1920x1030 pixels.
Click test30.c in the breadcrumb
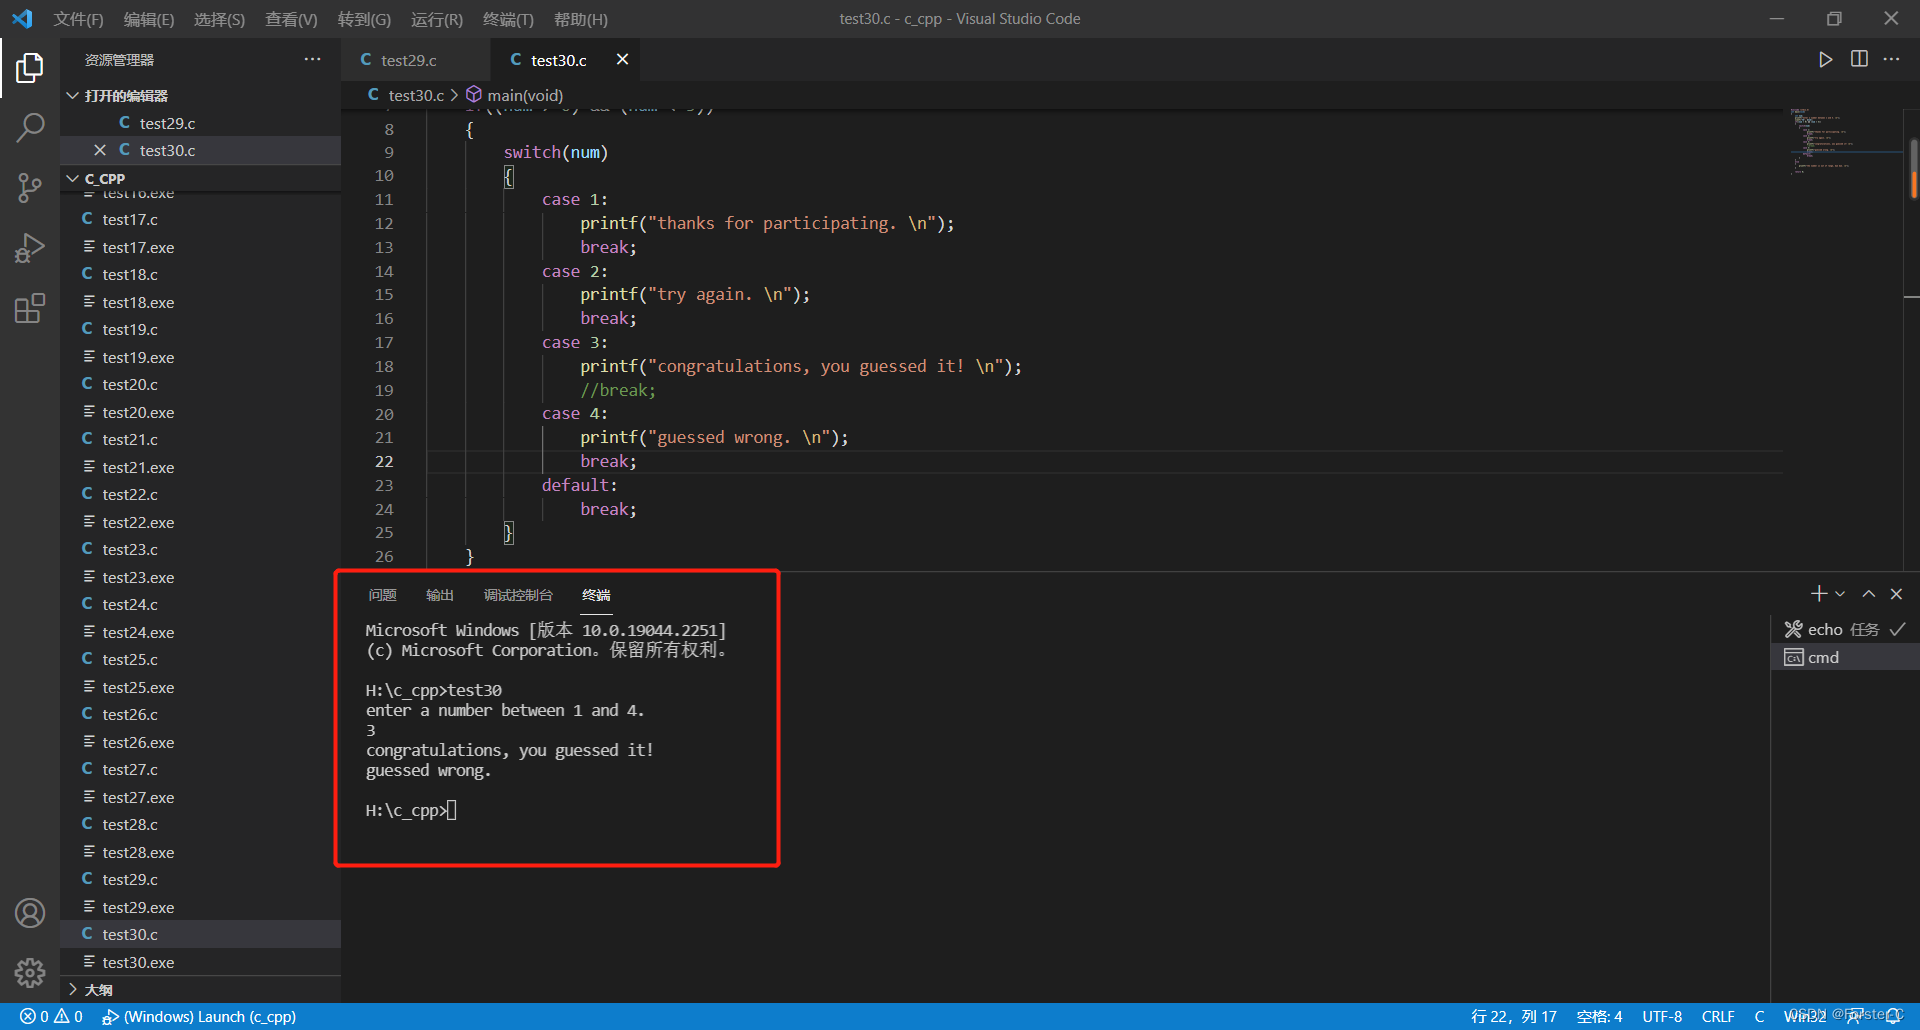415,95
